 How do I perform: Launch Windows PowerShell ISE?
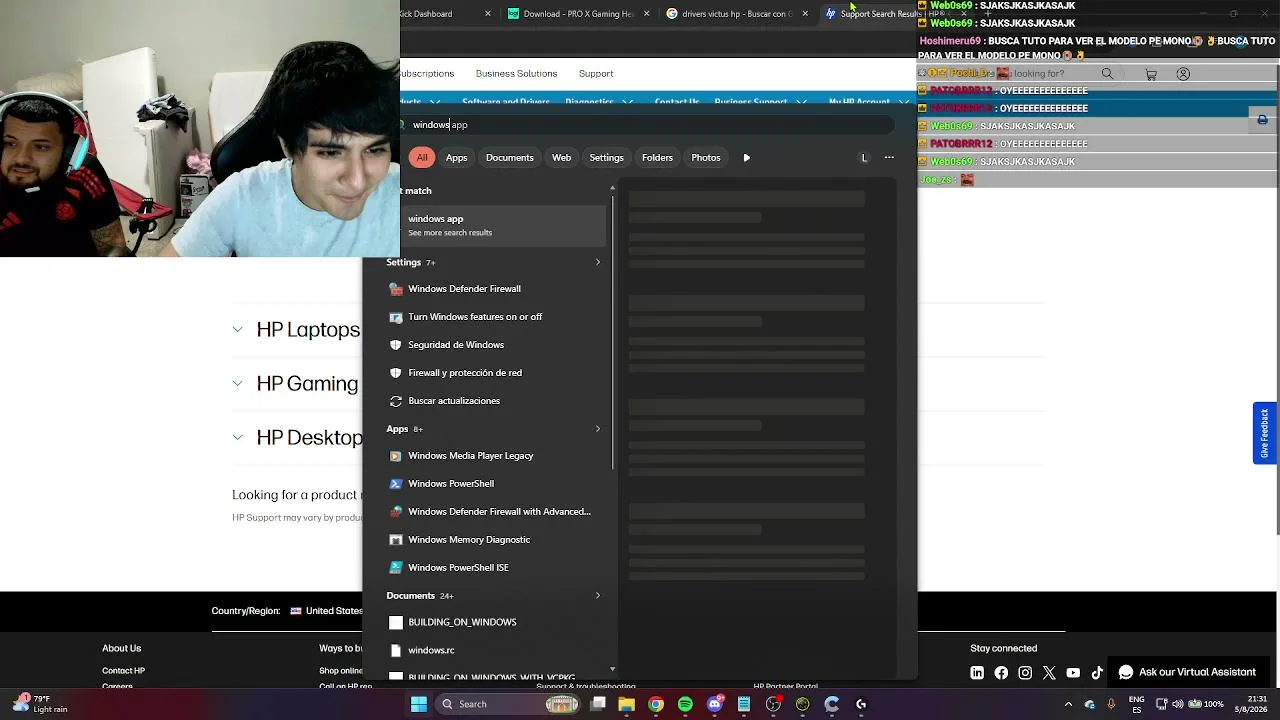point(497,568)
